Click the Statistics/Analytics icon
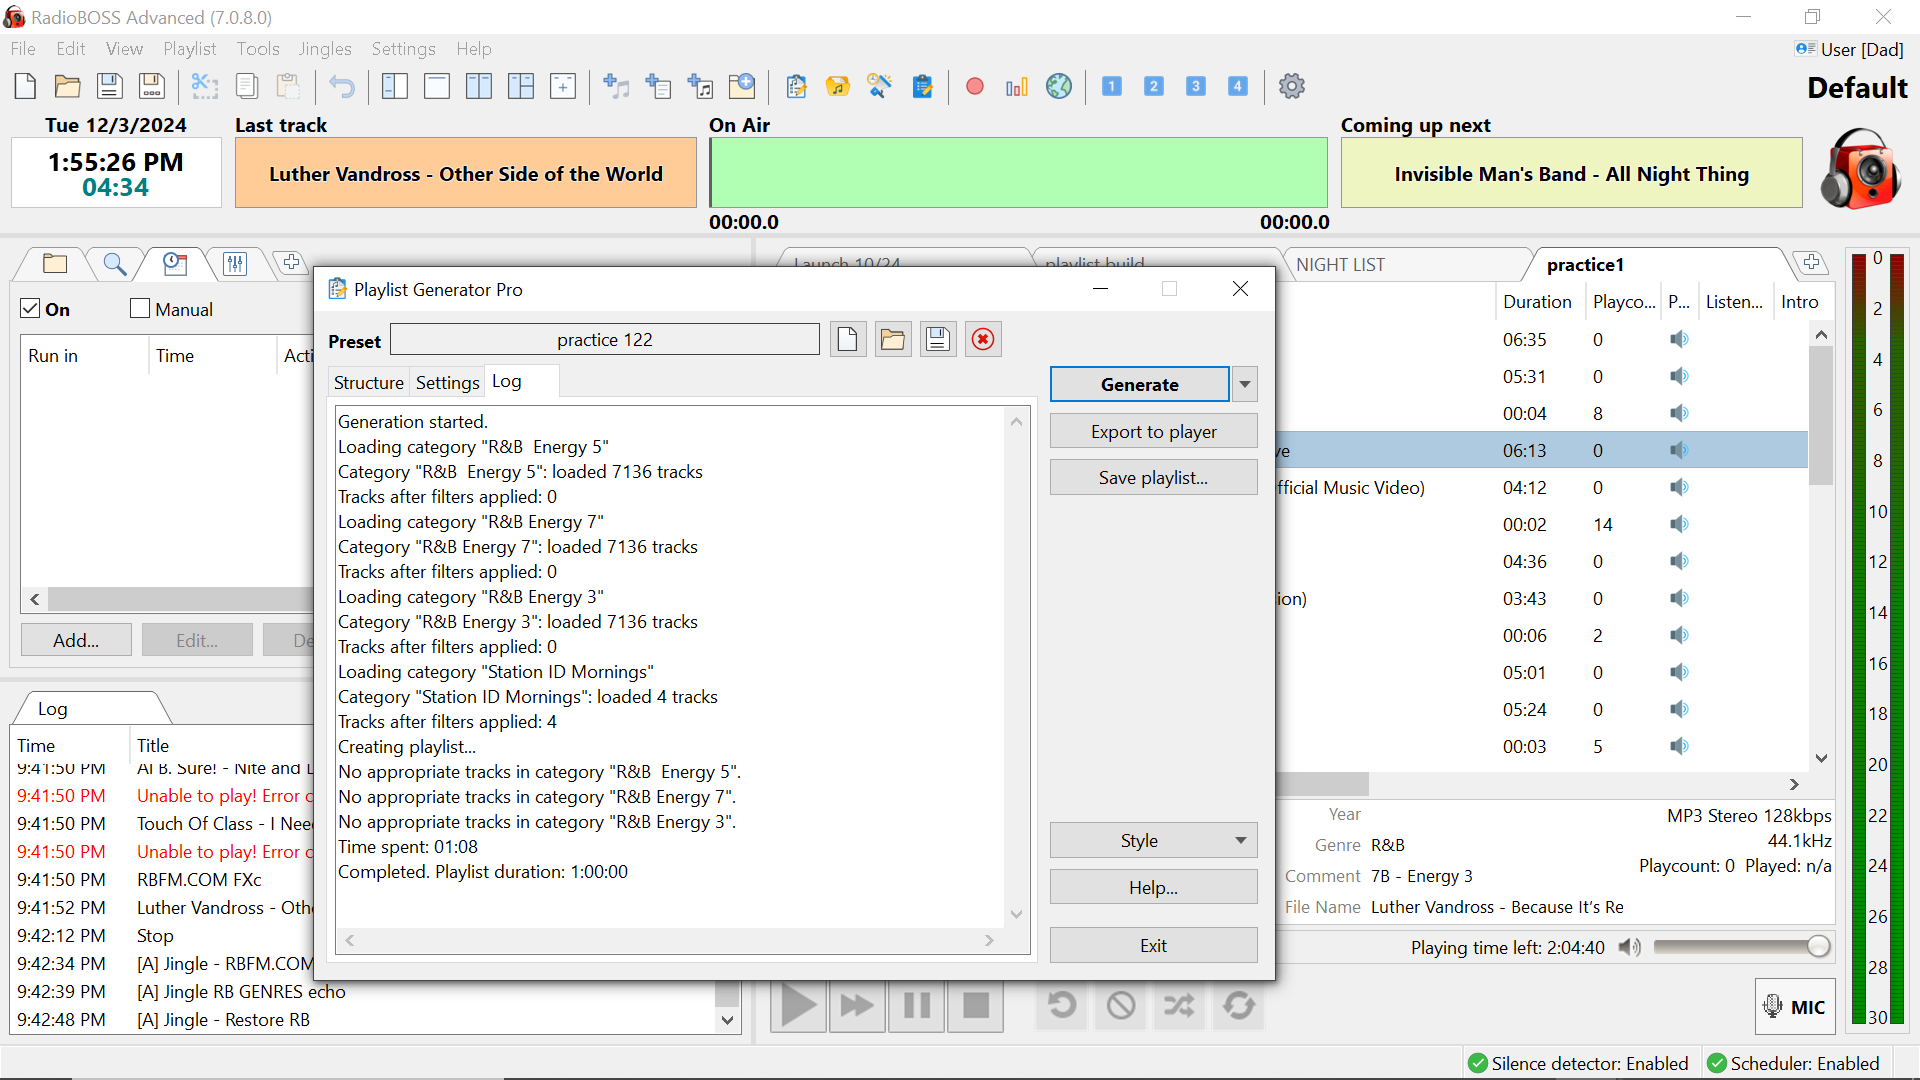The height and width of the screenshot is (1080, 1920). click(1017, 86)
